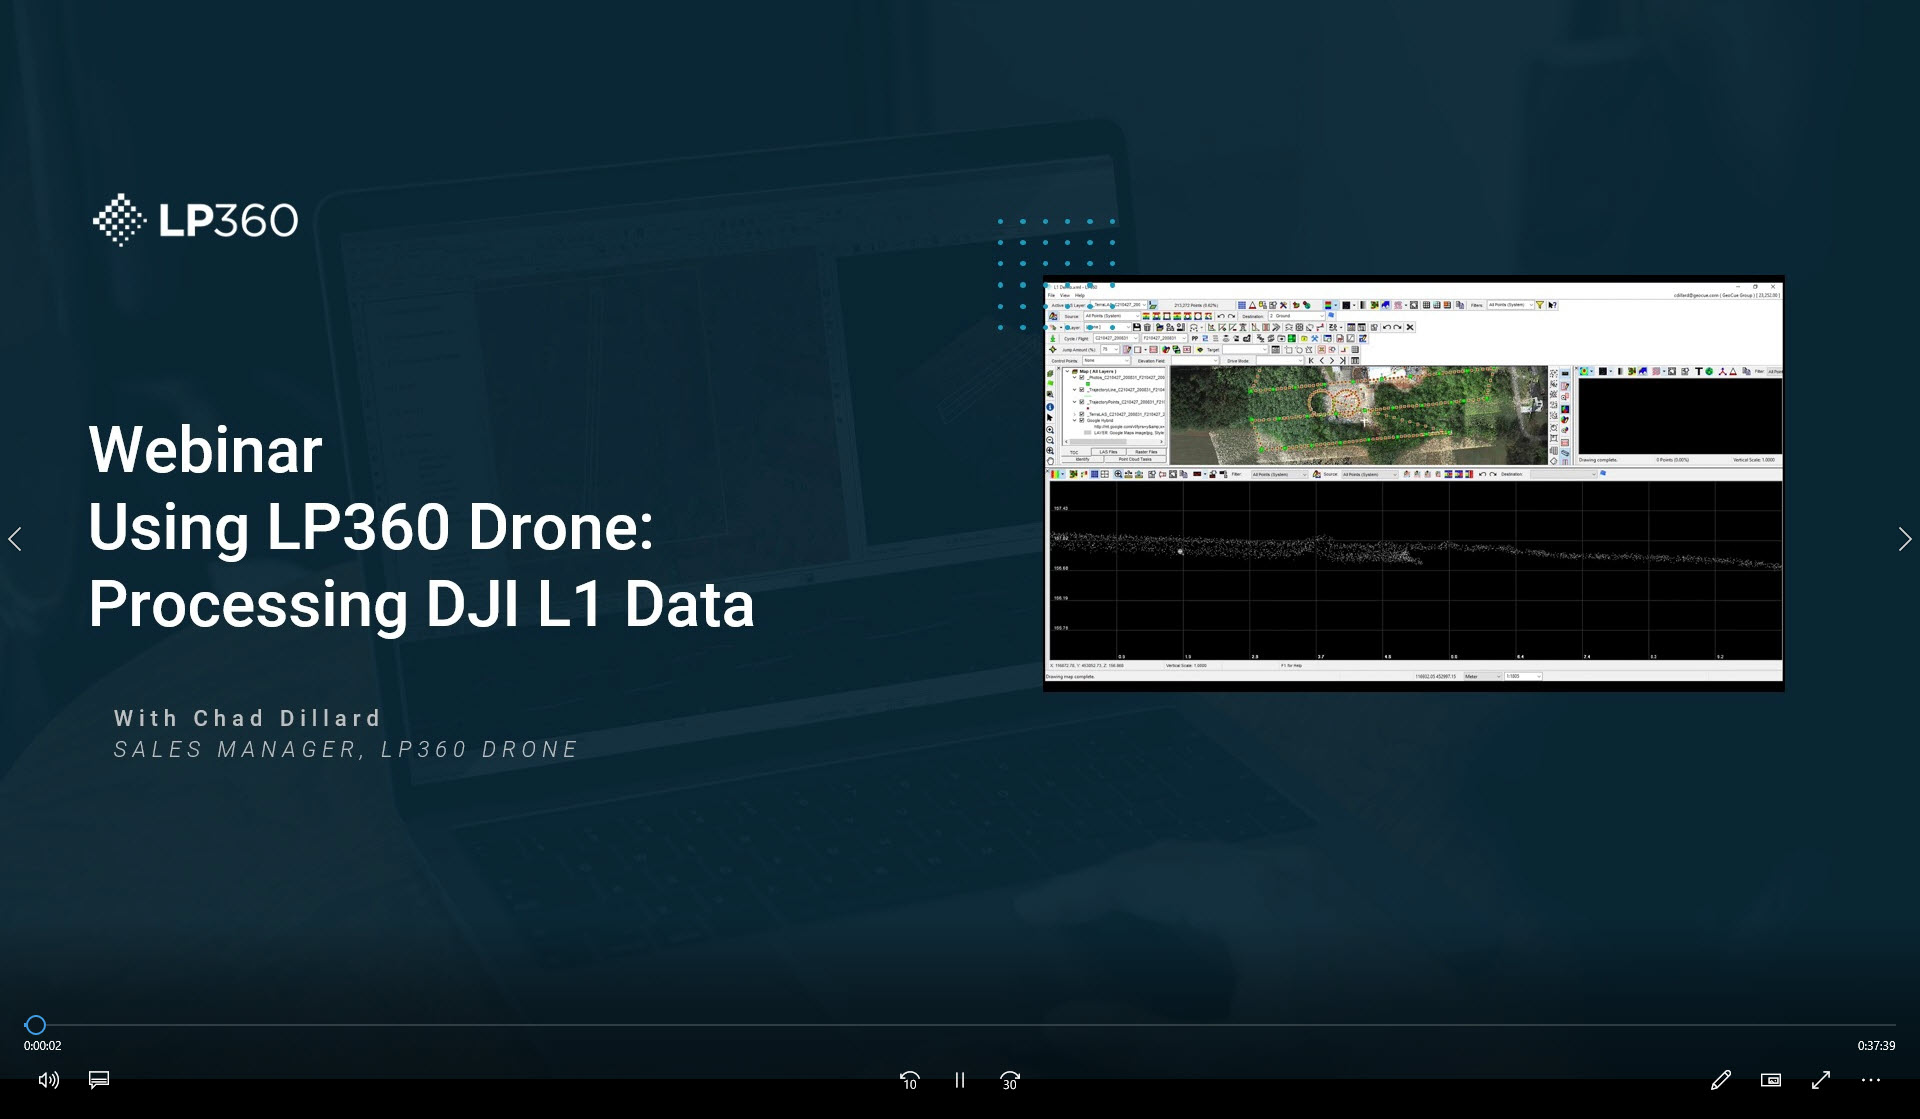Click the Pan (hand) tool in map sidebar
Viewport: 1920px width, 1119px height.
(1050, 459)
